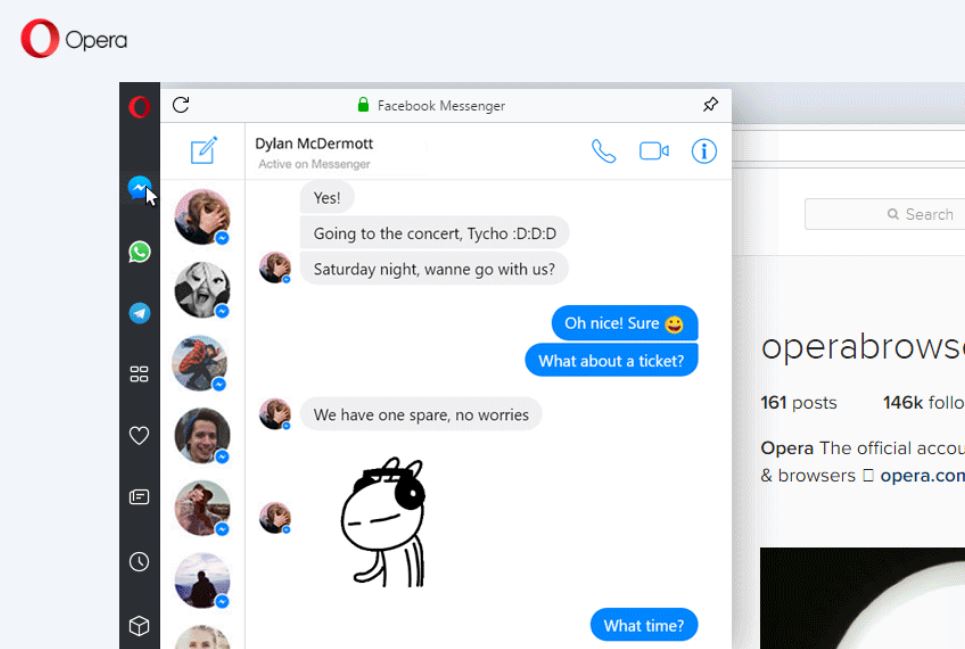Click the sender avatar beside 'We have one spare'
This screenshot has height=649, width=965.
(274, 414)
